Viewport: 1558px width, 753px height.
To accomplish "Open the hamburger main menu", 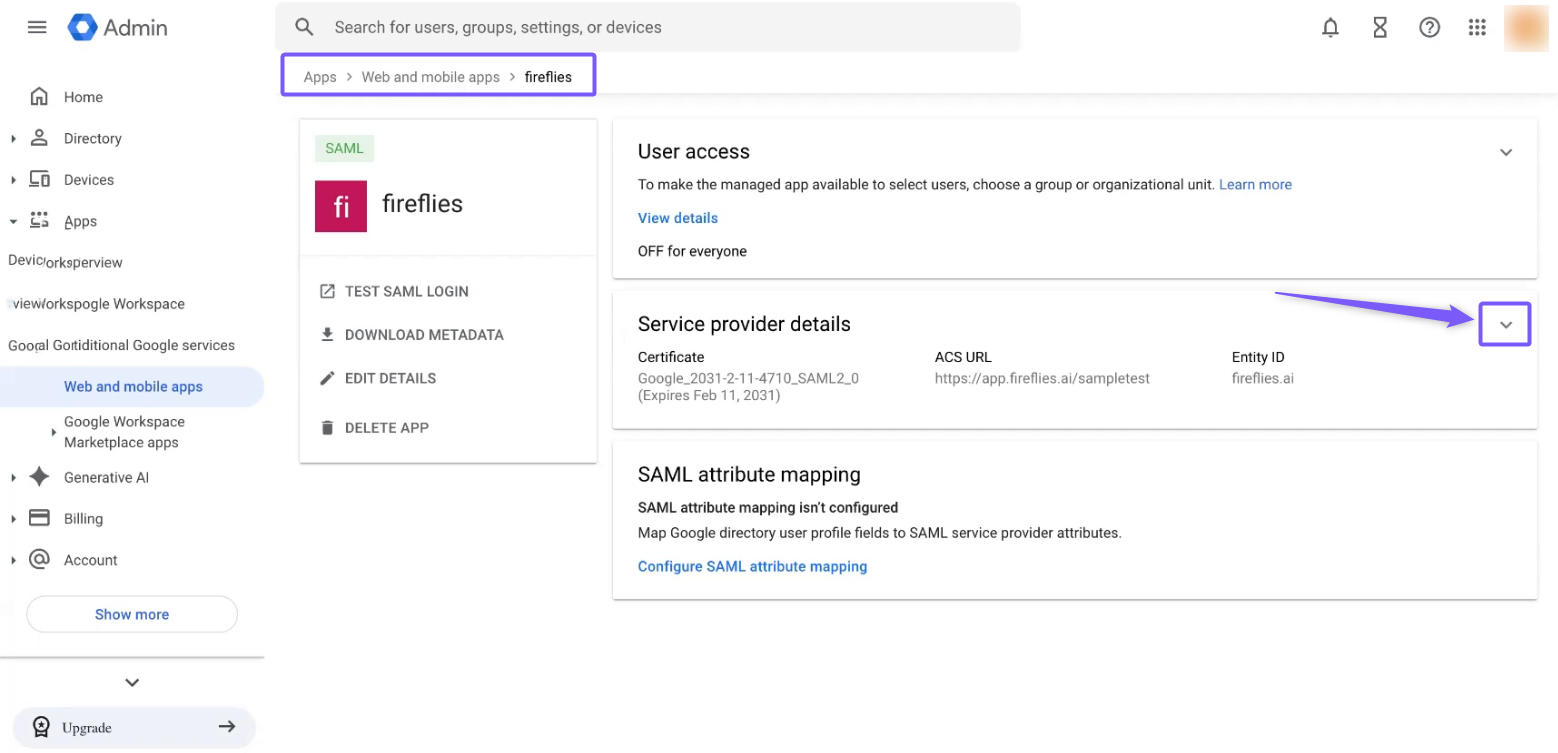I will (x=37, y=27).
